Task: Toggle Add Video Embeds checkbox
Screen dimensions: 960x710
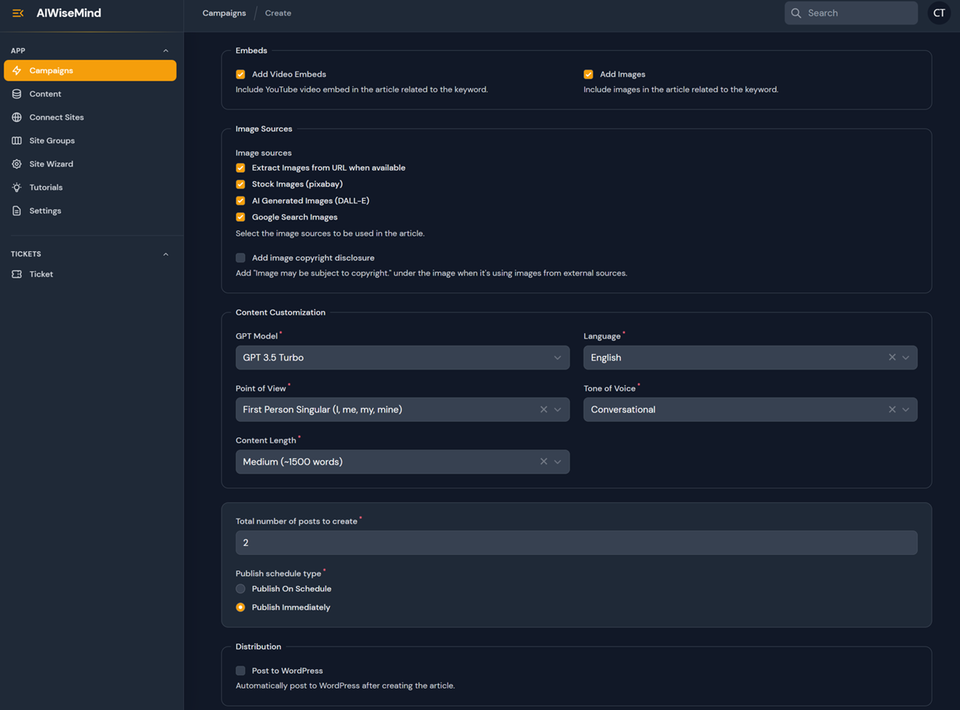Action: (241, 74)
